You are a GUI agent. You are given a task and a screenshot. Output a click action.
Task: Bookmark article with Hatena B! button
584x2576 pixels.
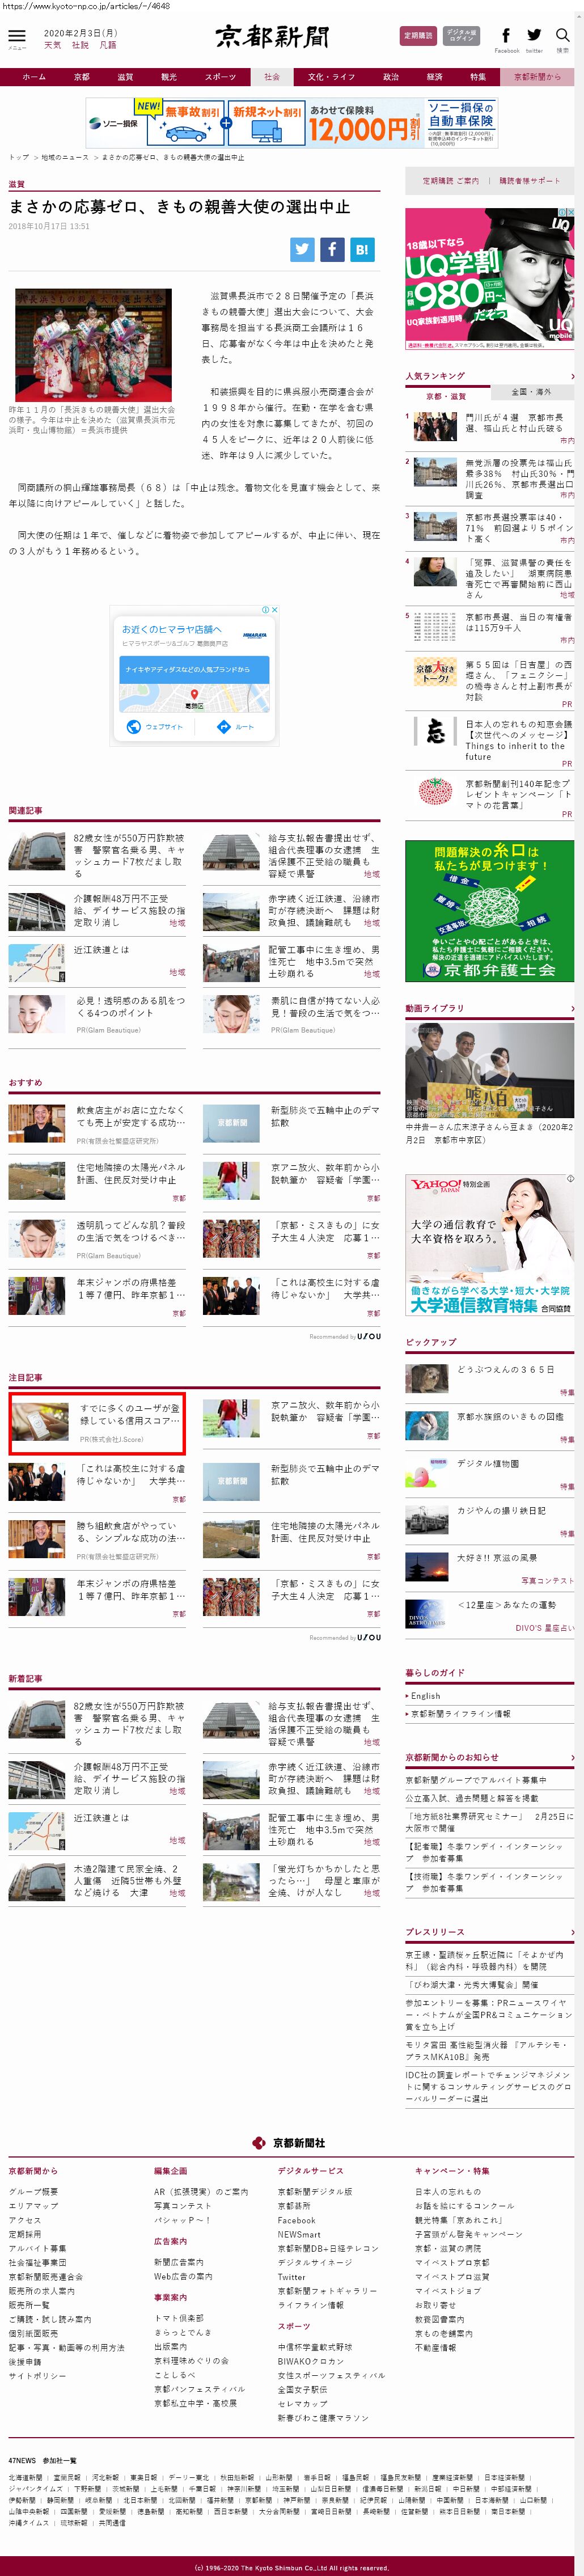tap(362, 249)
